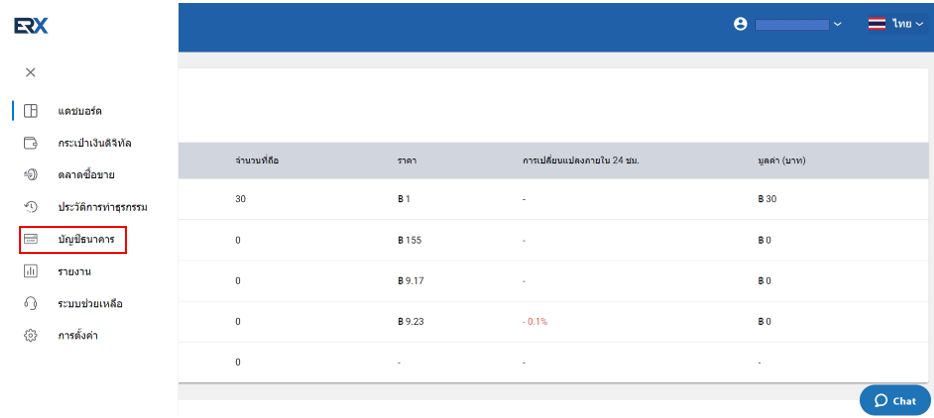Click the transaction history clock icon

pos(30,207)
